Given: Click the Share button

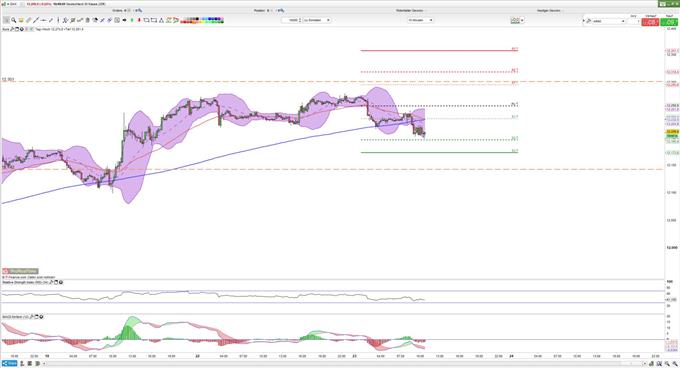Looking at the screenshot, I should [10, 363].
